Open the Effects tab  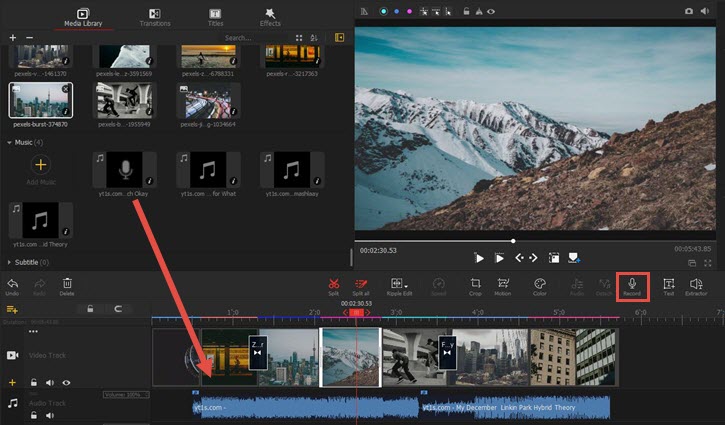coord(270,17)
